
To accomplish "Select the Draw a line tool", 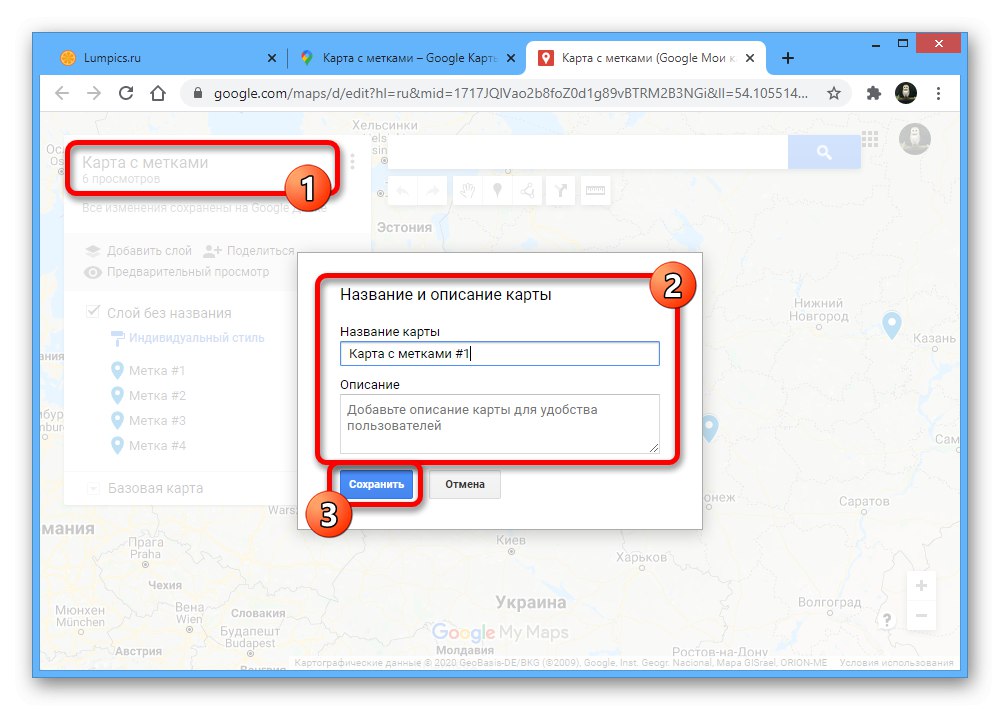I will 527,190.
